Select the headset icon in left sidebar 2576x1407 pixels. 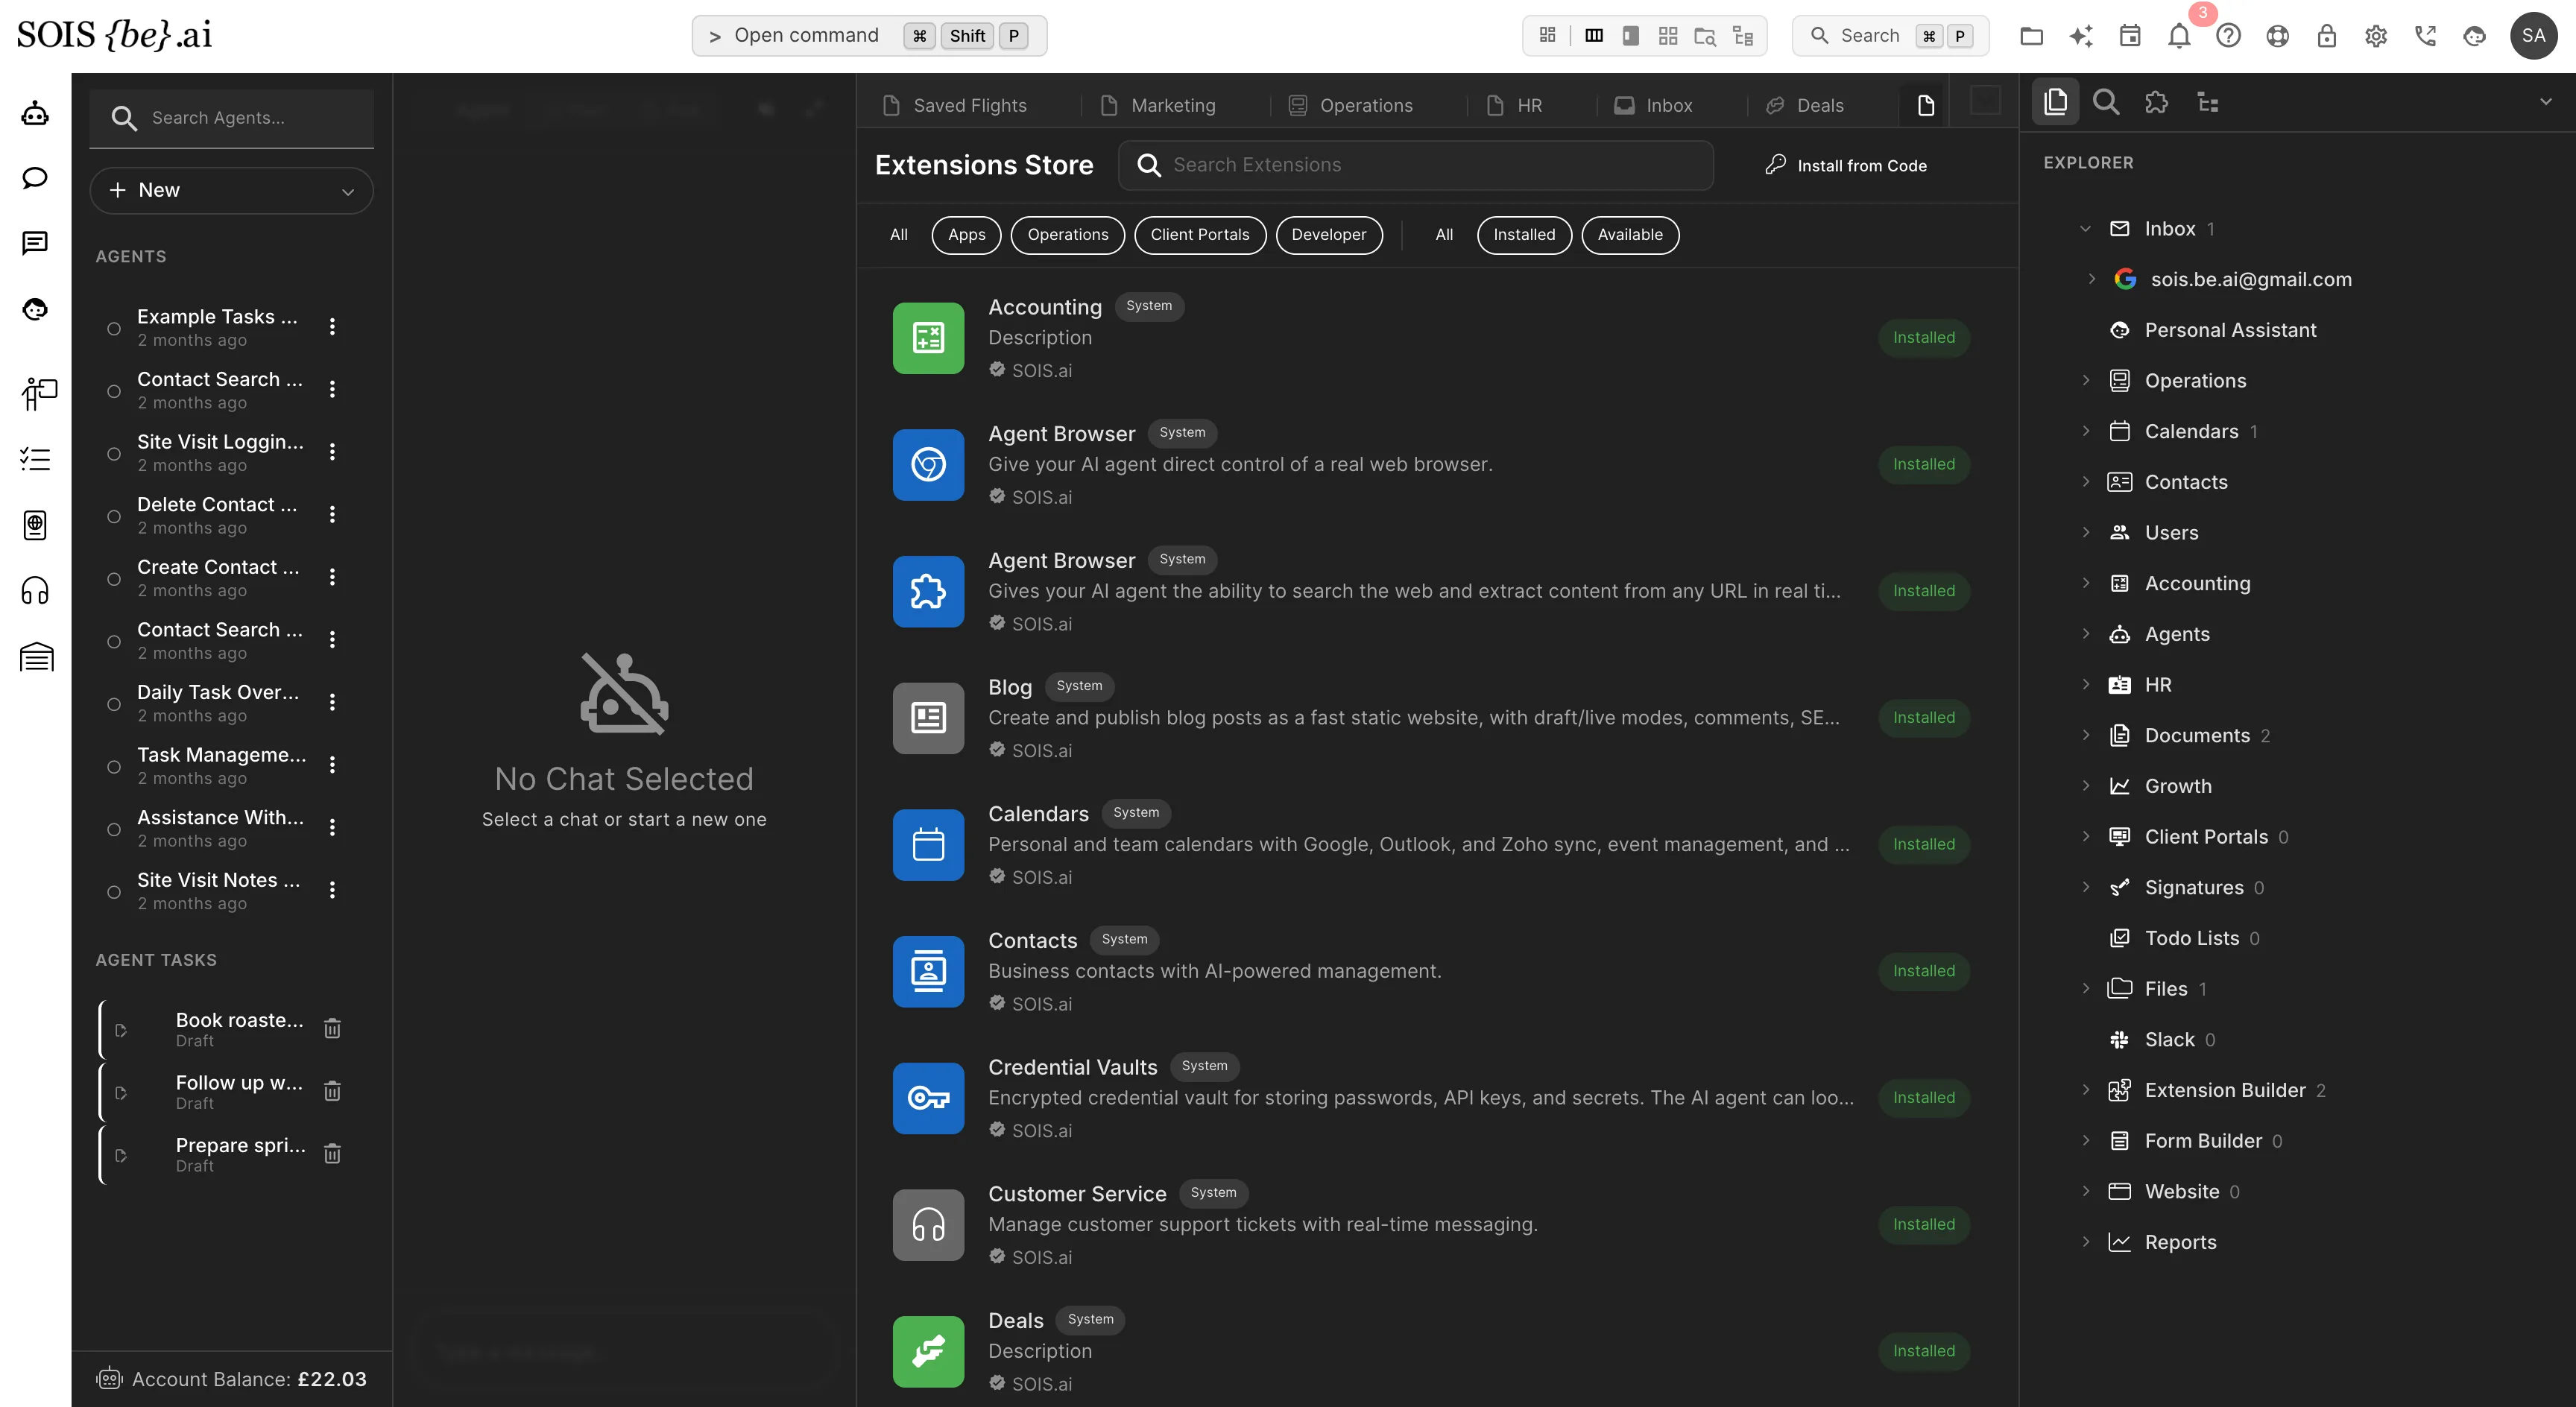tap(35, 591)
